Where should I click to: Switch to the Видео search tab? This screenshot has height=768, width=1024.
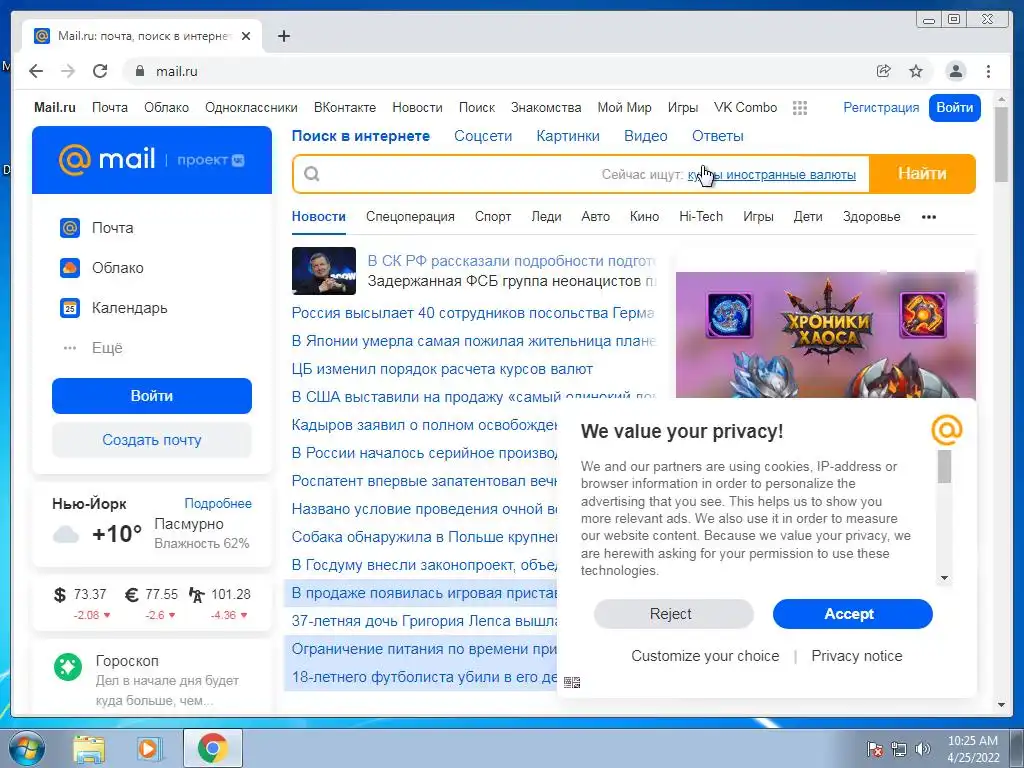coord(645,136)
